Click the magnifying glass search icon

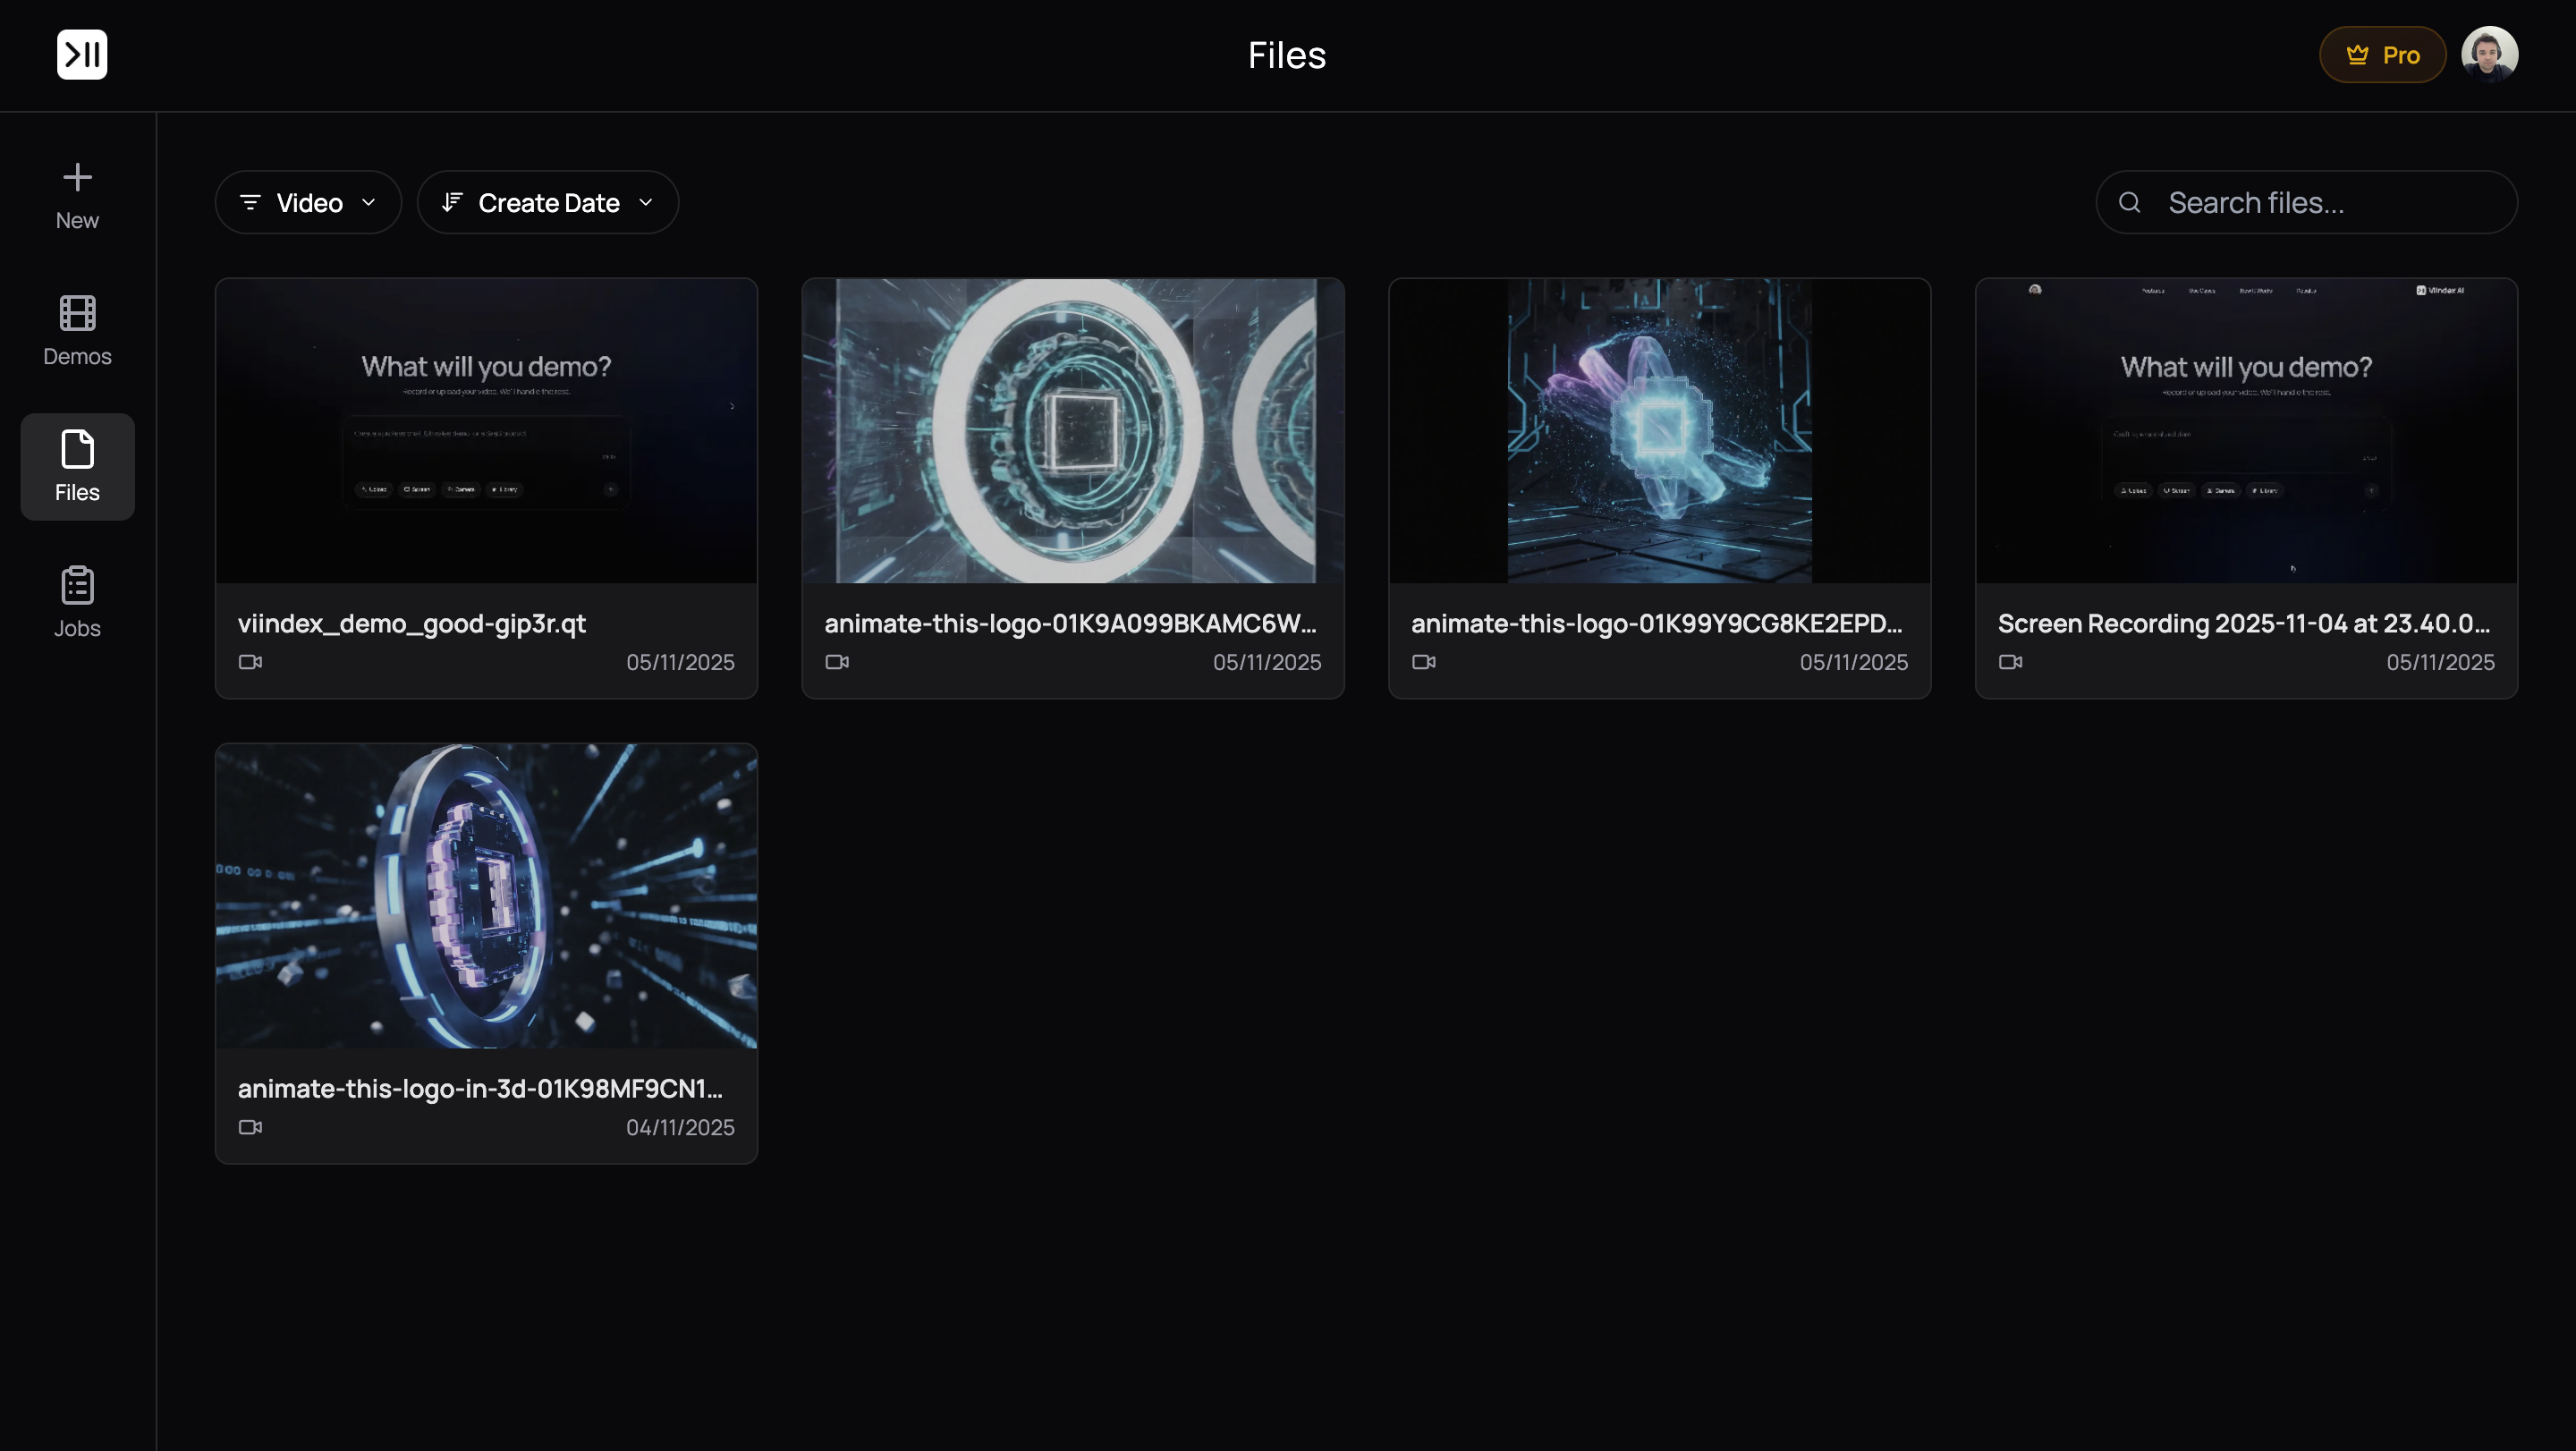[2130, 202]
